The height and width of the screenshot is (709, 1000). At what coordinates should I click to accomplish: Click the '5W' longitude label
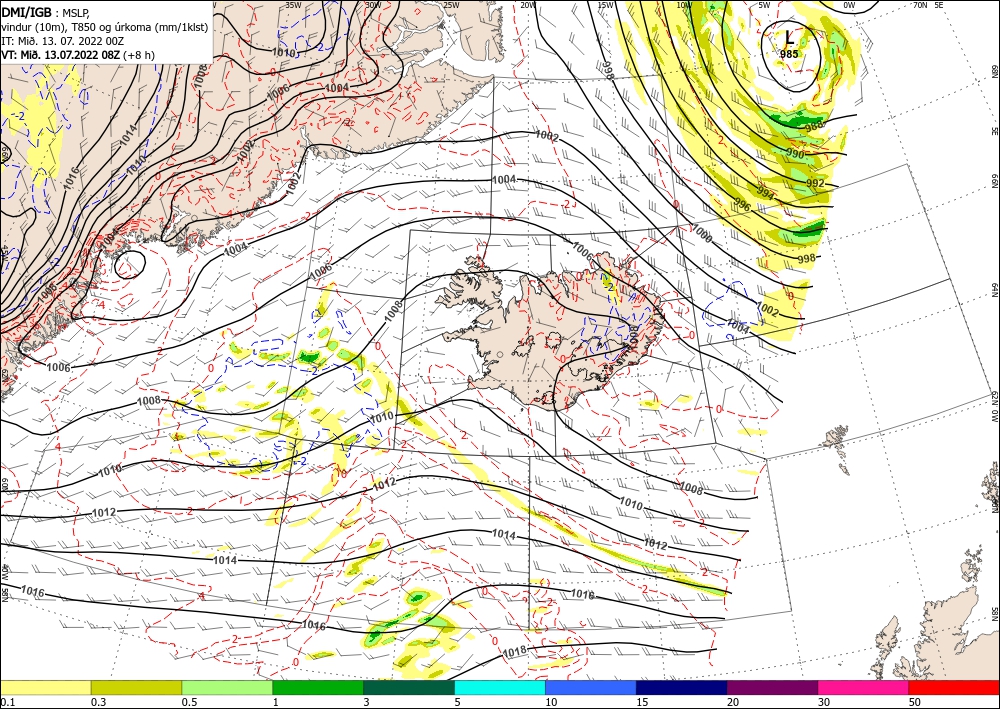point(765,5)
